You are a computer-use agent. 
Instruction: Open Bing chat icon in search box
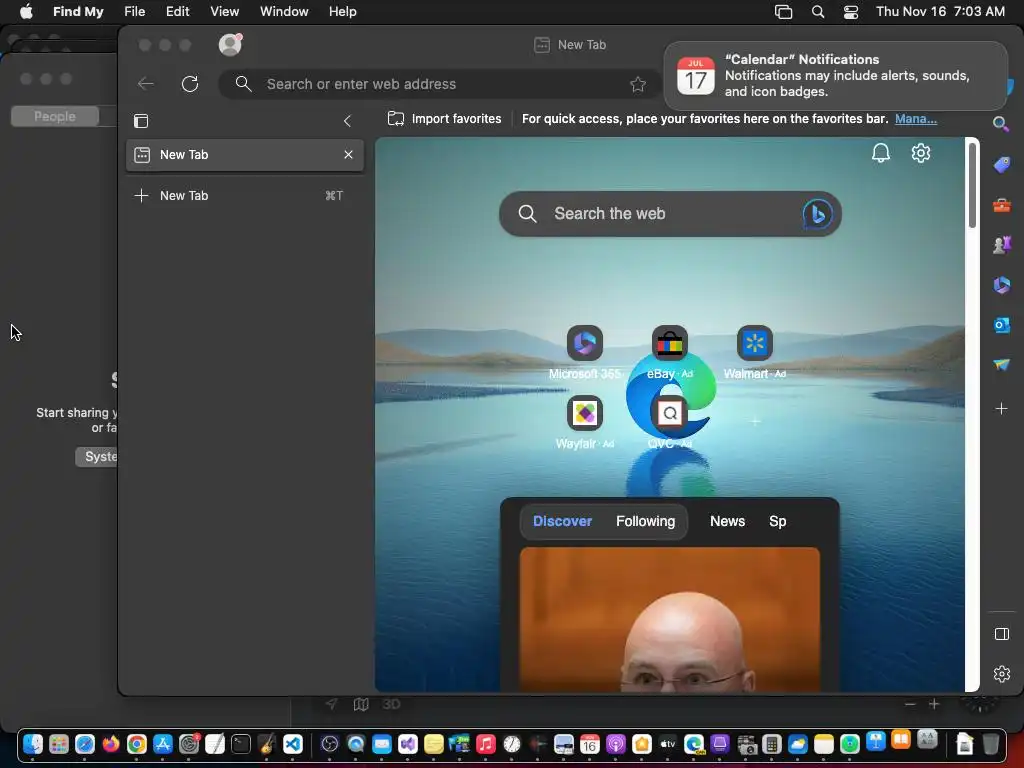coord(817,214)
